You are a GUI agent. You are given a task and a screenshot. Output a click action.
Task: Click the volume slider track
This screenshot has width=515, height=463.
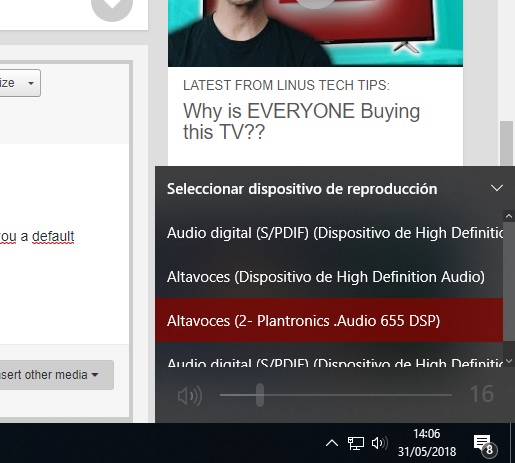pyautogui.click(x=336, y=395)
